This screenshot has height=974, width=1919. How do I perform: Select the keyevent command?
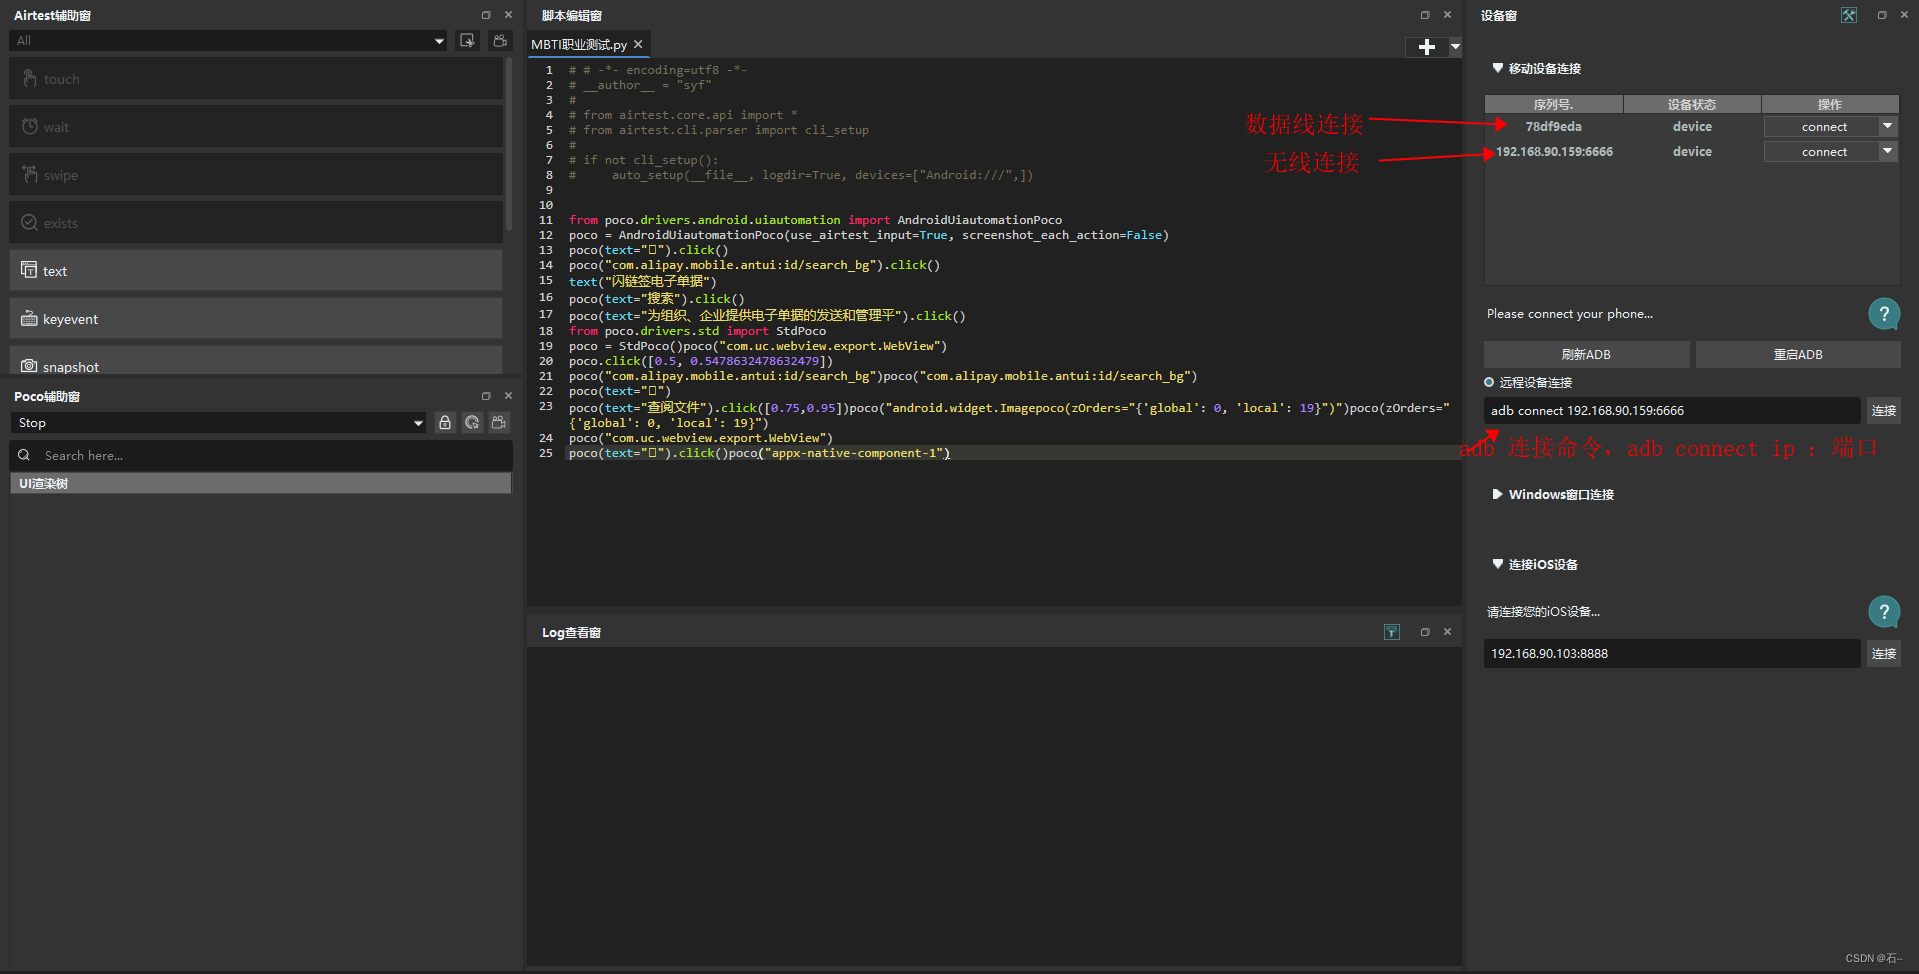(x=256, y=319)
